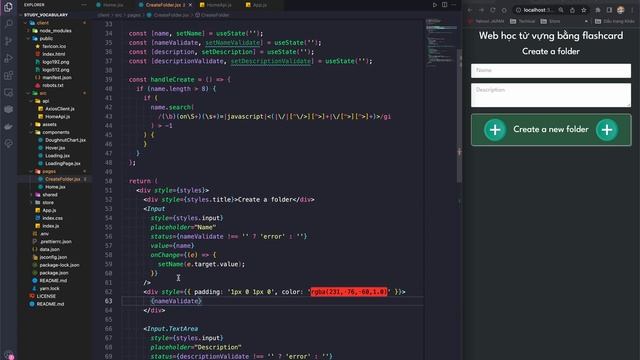Open index.html in public folder
Viewport: 640px width, 360px height.
pyautogui.click(x=53, y=54)
